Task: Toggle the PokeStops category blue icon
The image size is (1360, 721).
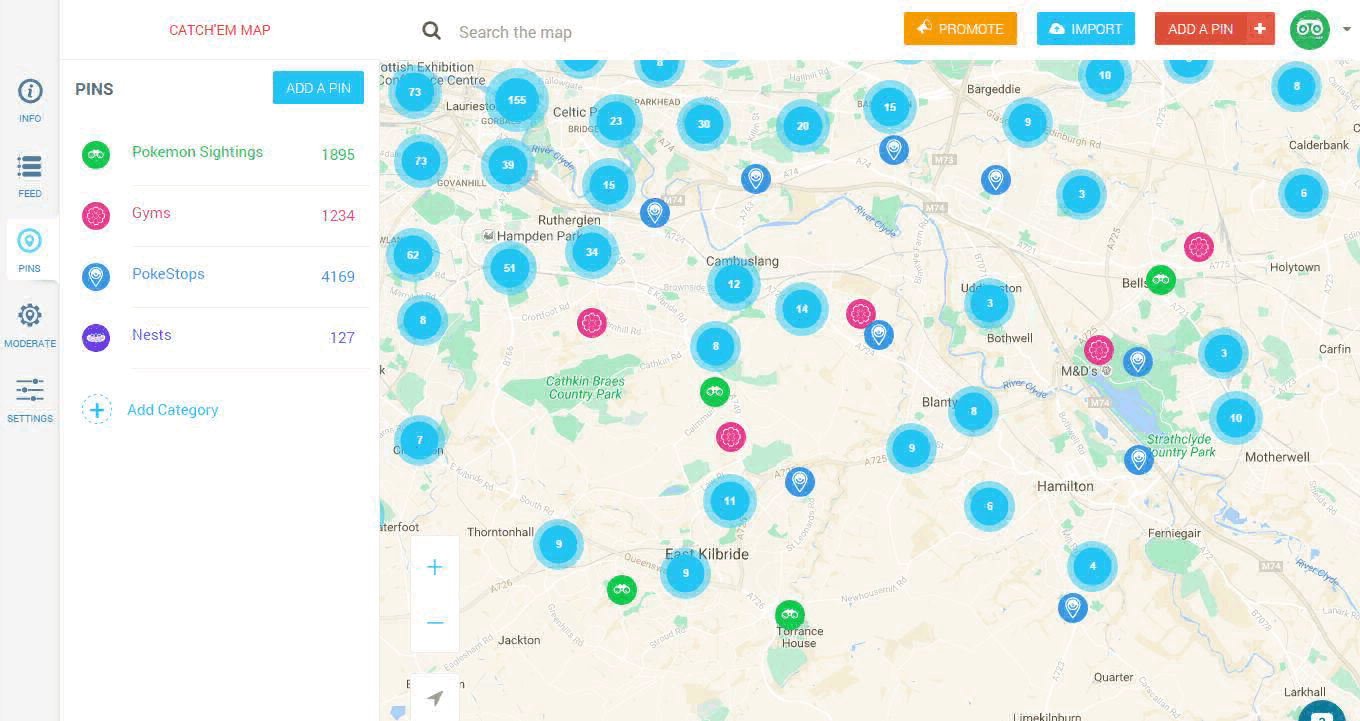Action: (96, 276)
